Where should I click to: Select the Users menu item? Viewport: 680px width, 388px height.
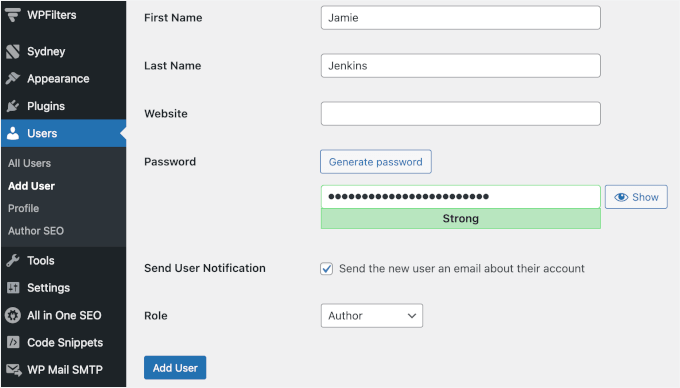click(x=63, y=134)
